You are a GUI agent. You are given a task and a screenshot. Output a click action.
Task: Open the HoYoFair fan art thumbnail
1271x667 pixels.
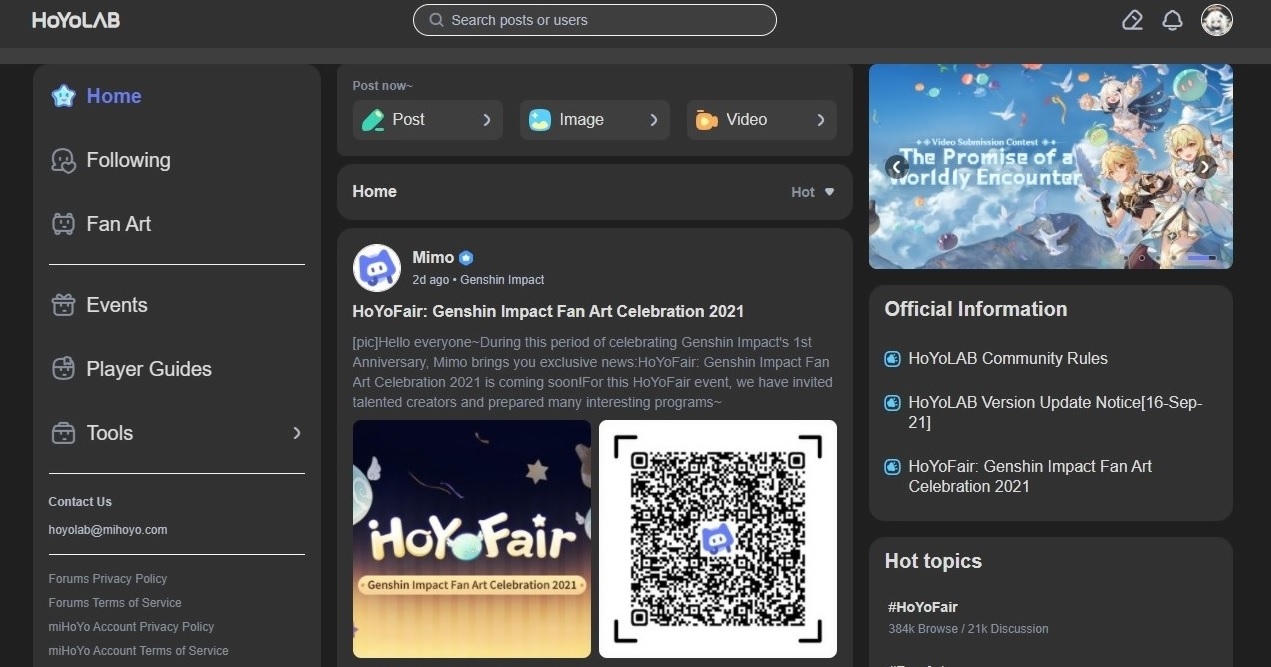point(471,539)
